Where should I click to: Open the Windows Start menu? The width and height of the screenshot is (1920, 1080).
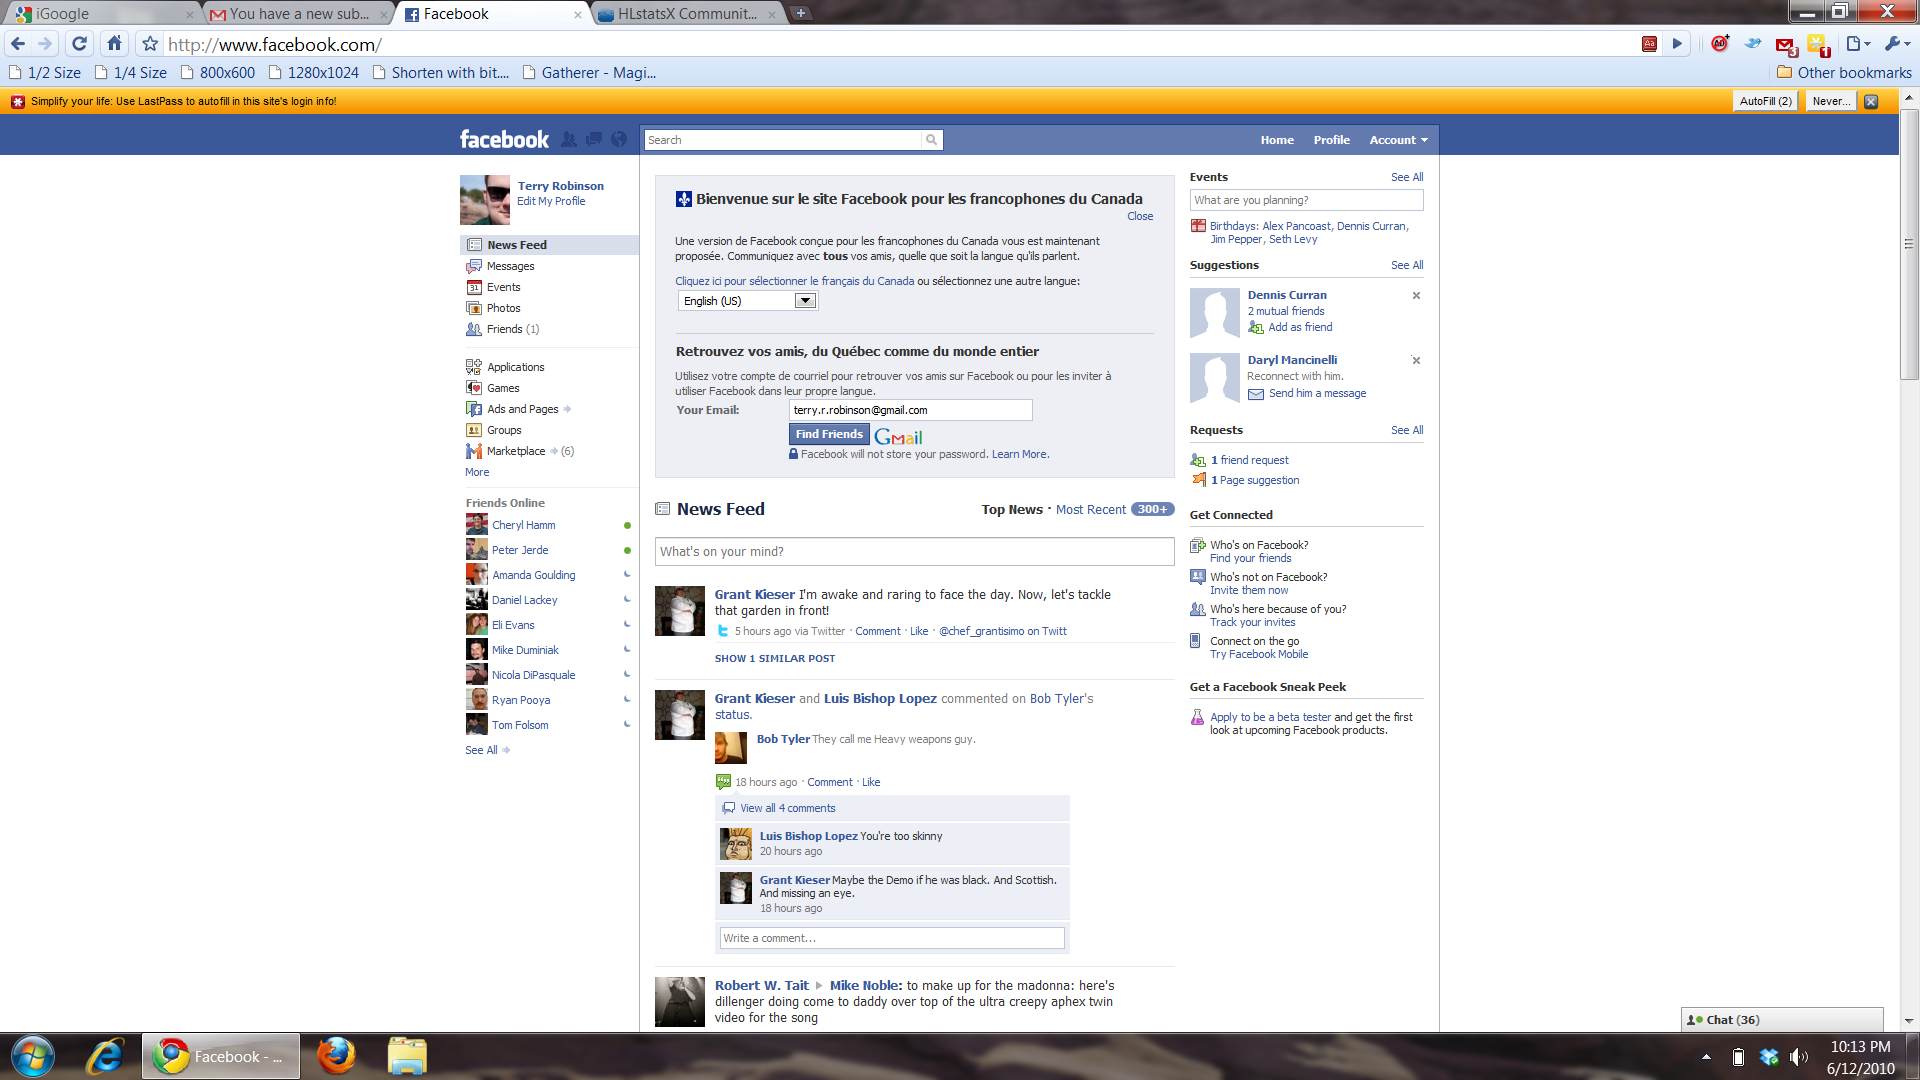click(31, 1056)
